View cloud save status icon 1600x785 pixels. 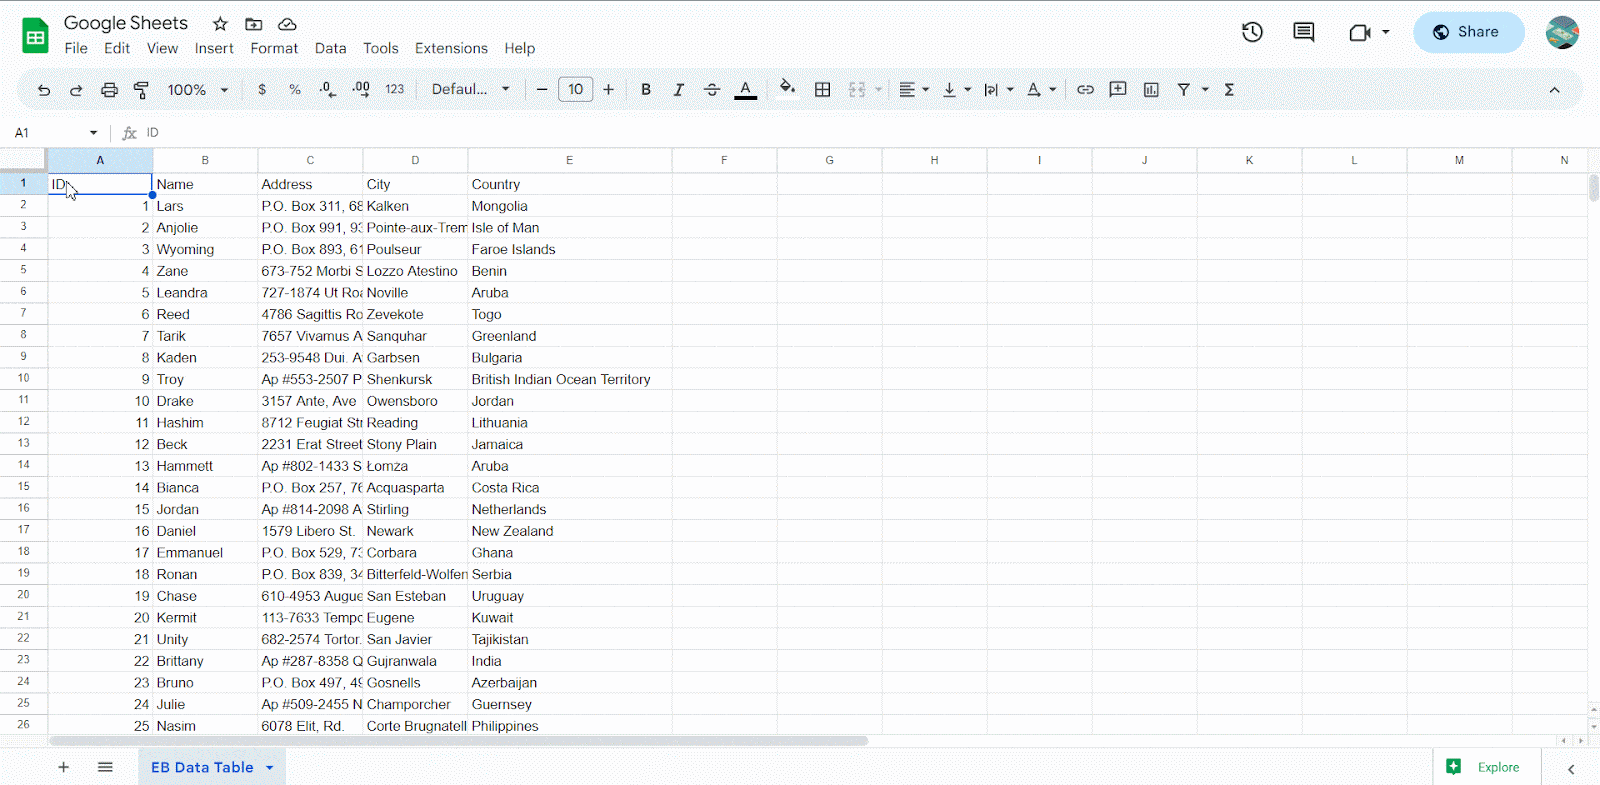point(287,24)
